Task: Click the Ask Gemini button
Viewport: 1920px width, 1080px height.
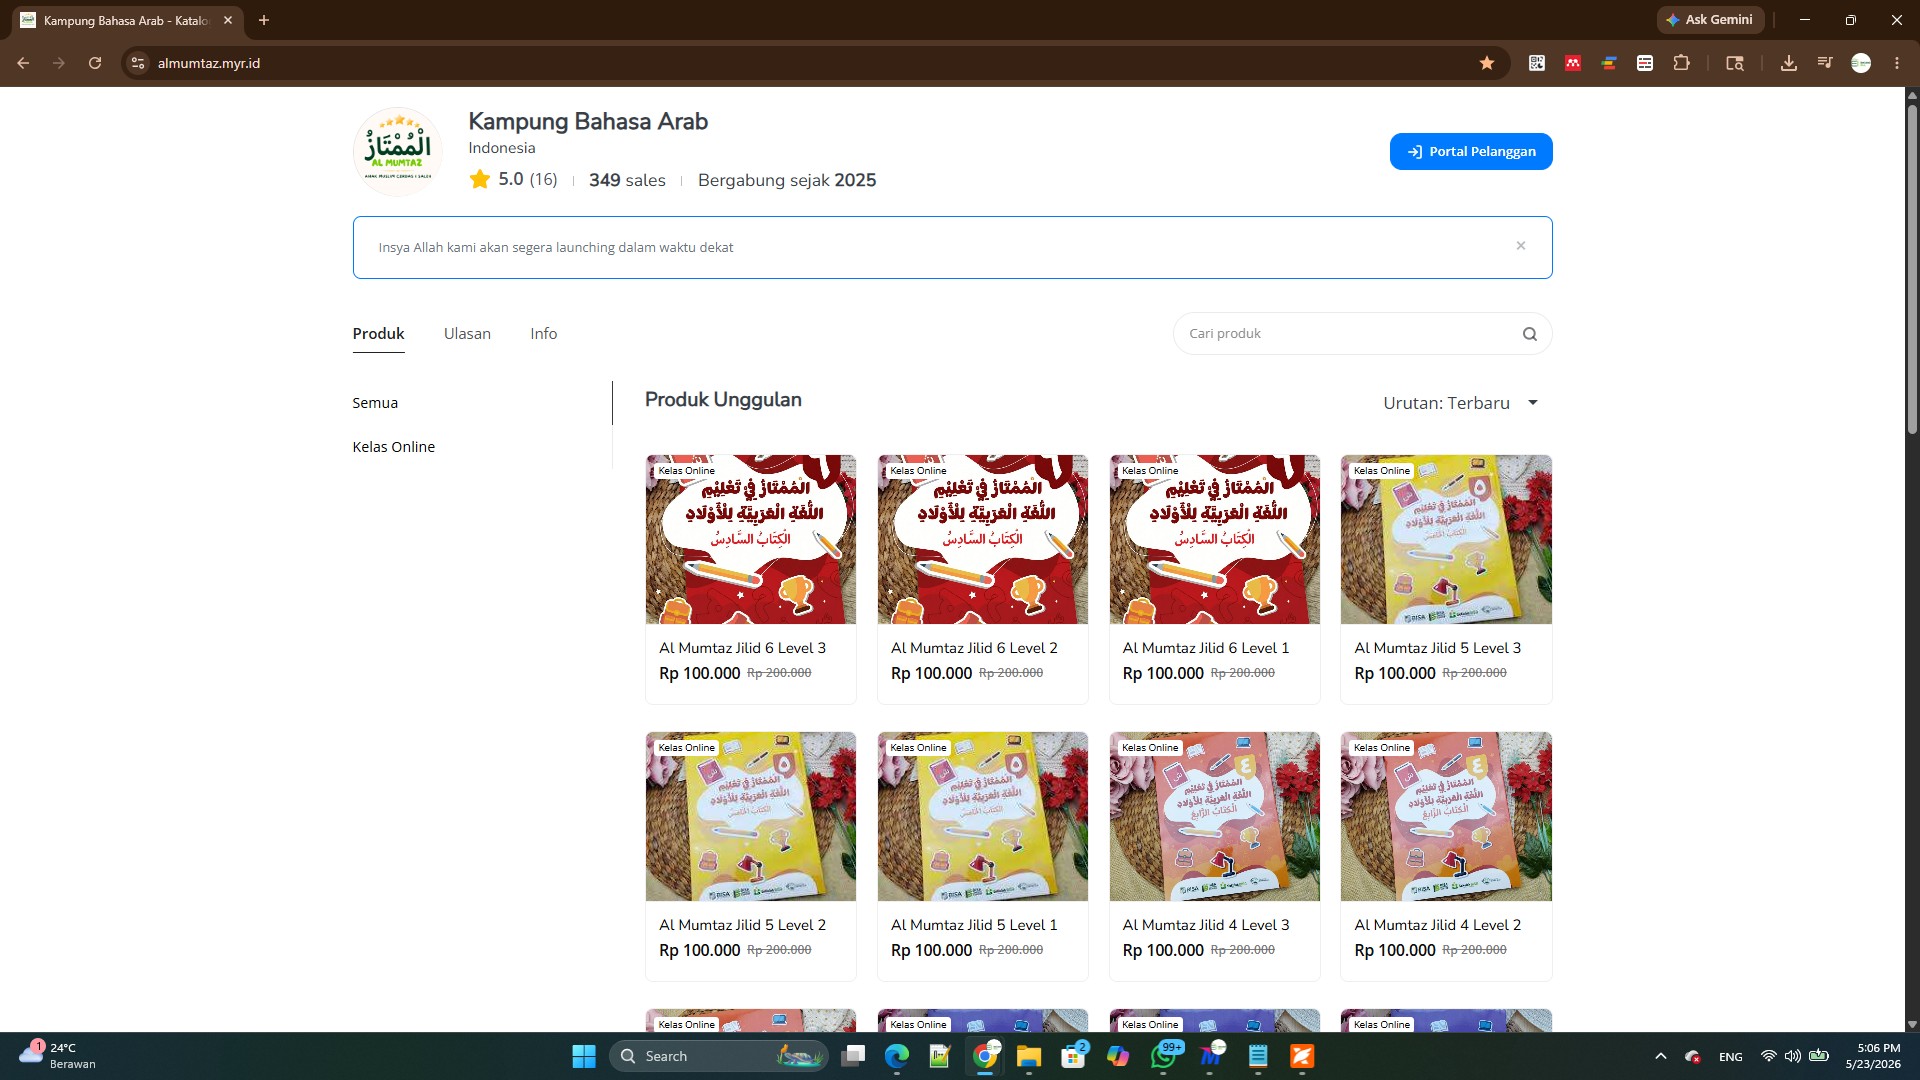Action: tap(1710, 20)
